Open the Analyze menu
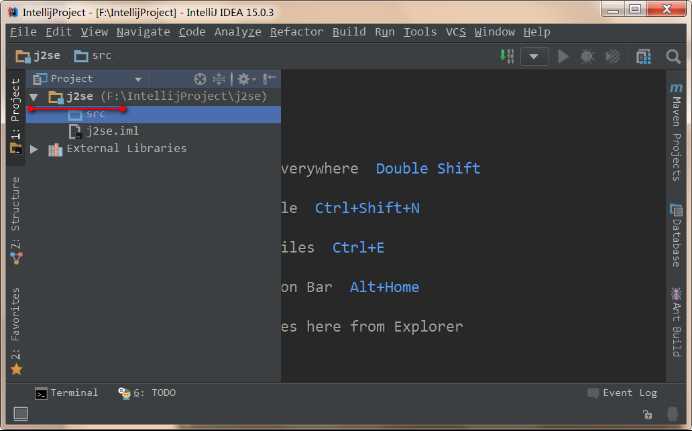Screen dimensions: 692x431 click(238, 32)
